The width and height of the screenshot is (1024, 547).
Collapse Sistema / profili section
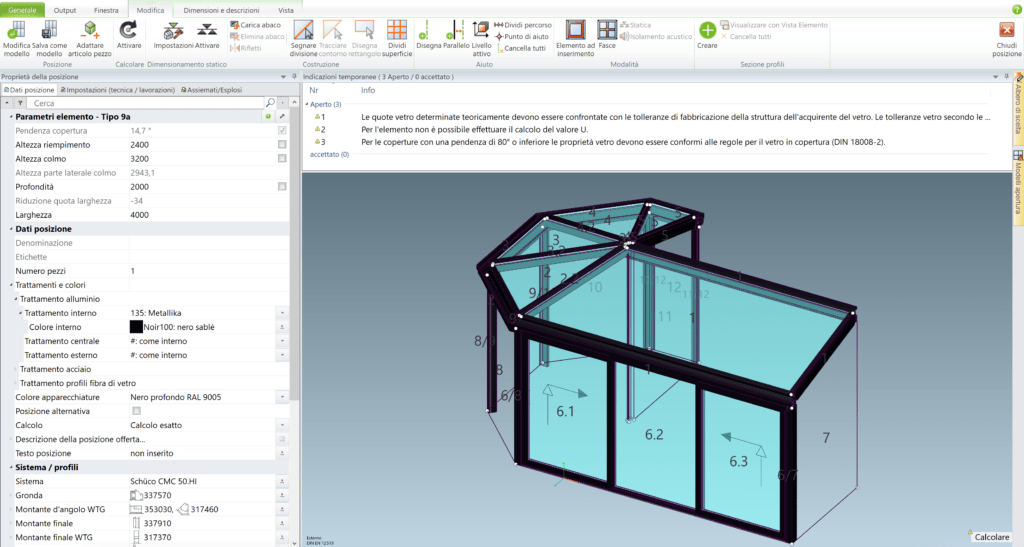point(11,467)
